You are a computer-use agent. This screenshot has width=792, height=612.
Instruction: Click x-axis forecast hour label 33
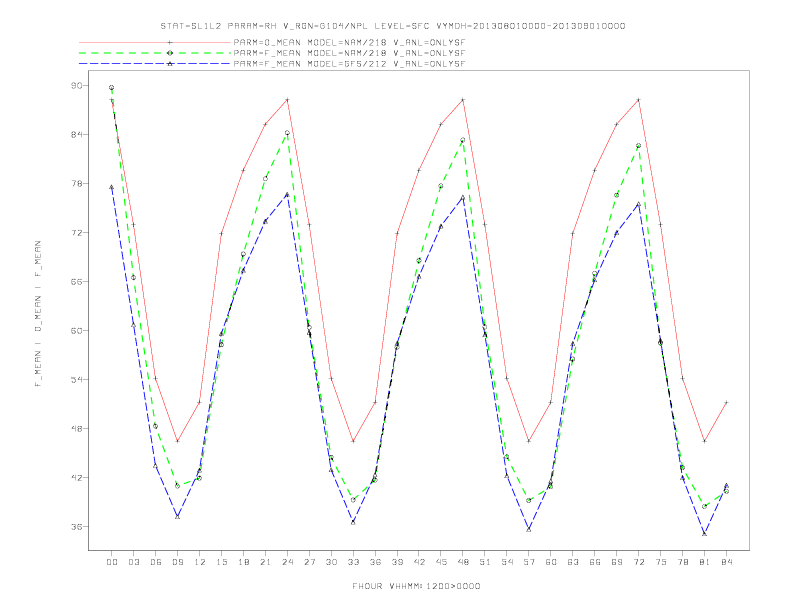pyautogui.click(x=353, y=562)
